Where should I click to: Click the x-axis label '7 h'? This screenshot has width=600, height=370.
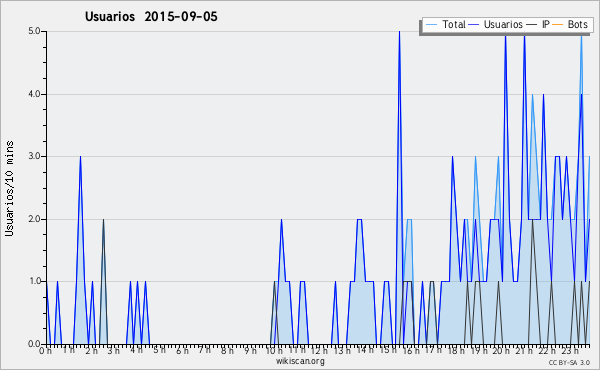[204, 350]
